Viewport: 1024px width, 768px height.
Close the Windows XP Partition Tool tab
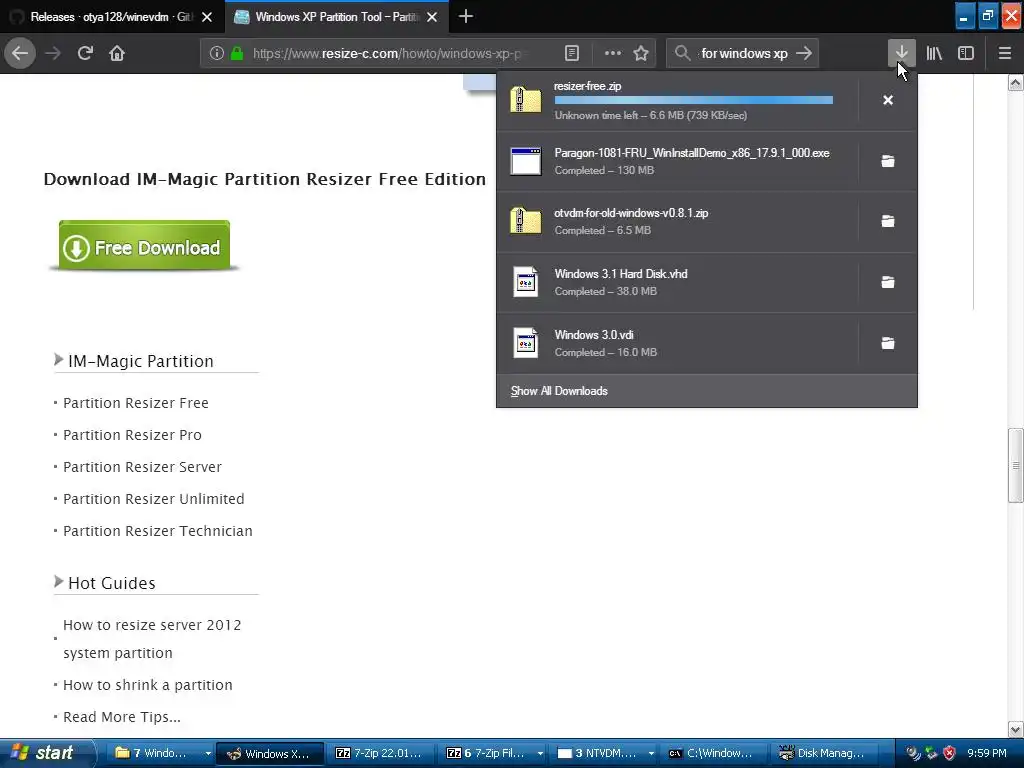coord(432,17)
